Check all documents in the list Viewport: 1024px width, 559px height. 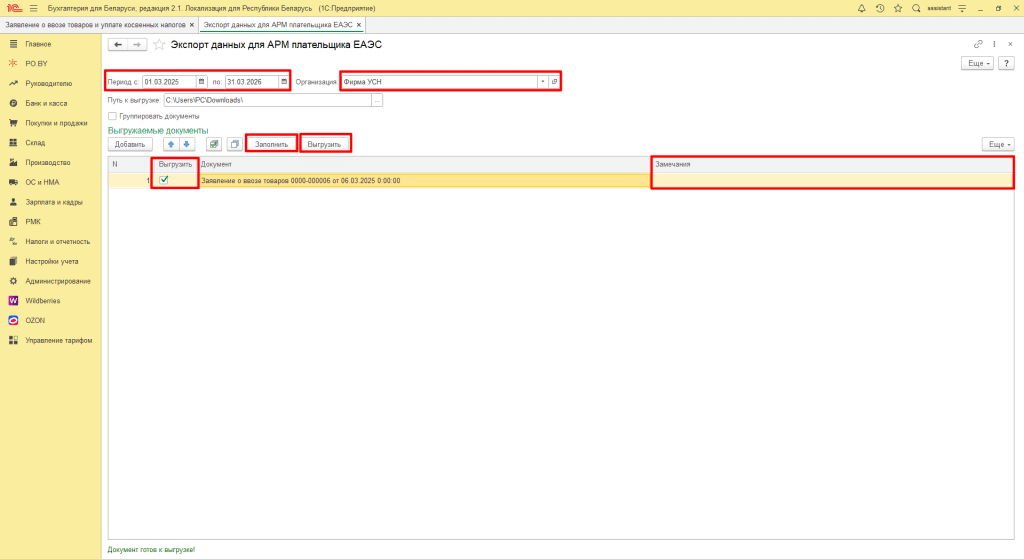point(214,144)
